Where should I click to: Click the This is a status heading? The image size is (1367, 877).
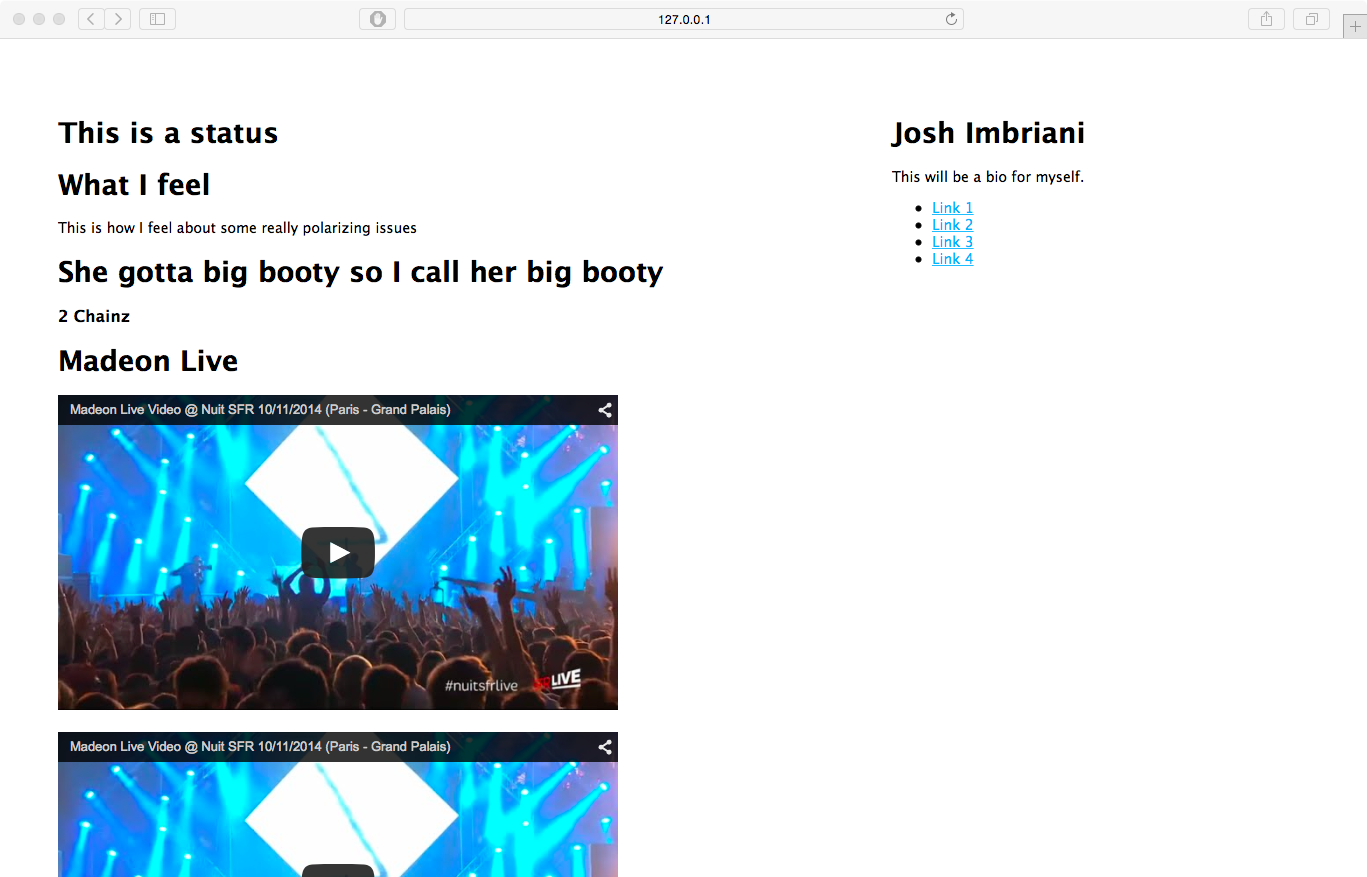tap(168, 133)
